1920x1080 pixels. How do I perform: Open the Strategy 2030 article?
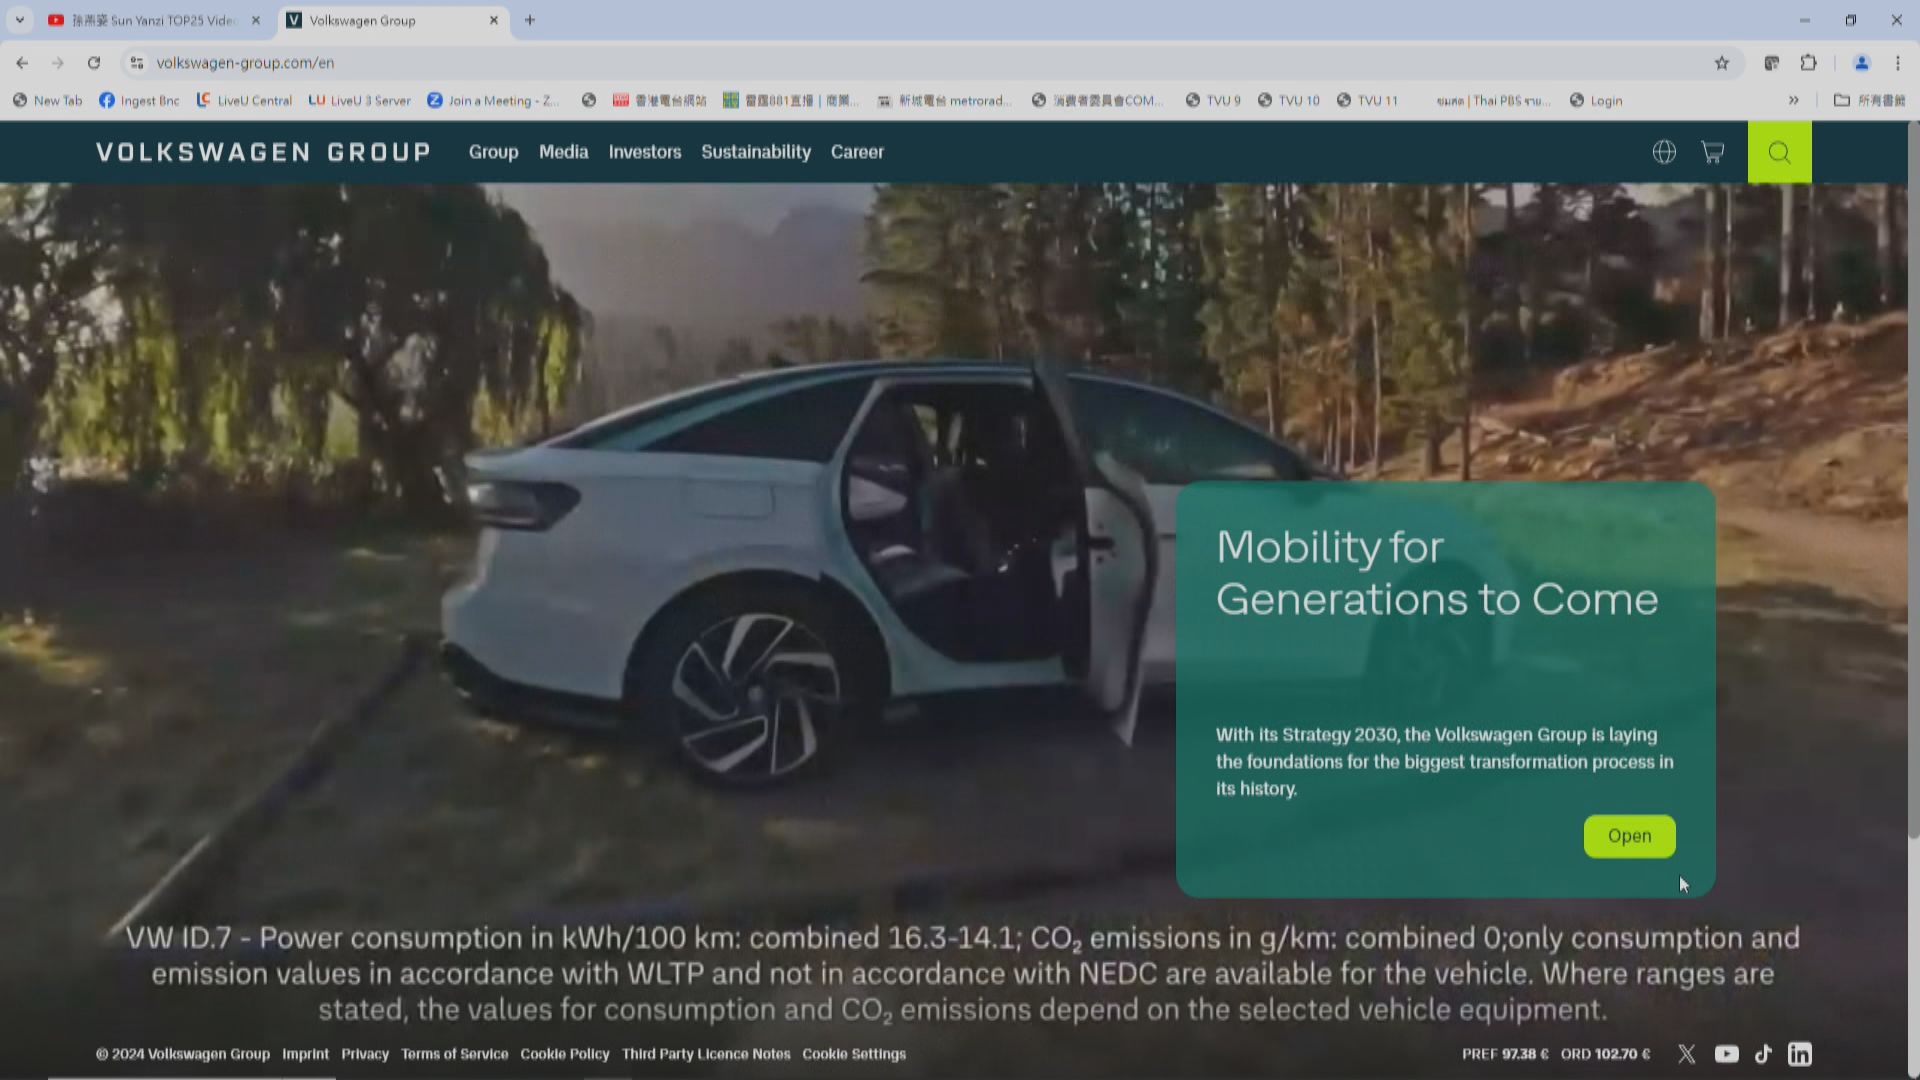[1629, 835]
